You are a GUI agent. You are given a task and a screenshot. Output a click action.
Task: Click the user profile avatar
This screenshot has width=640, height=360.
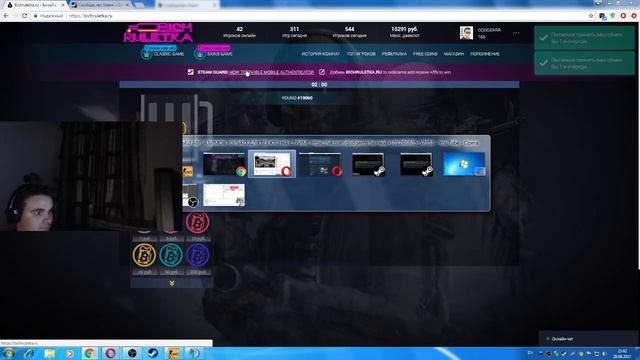point(466,33)
